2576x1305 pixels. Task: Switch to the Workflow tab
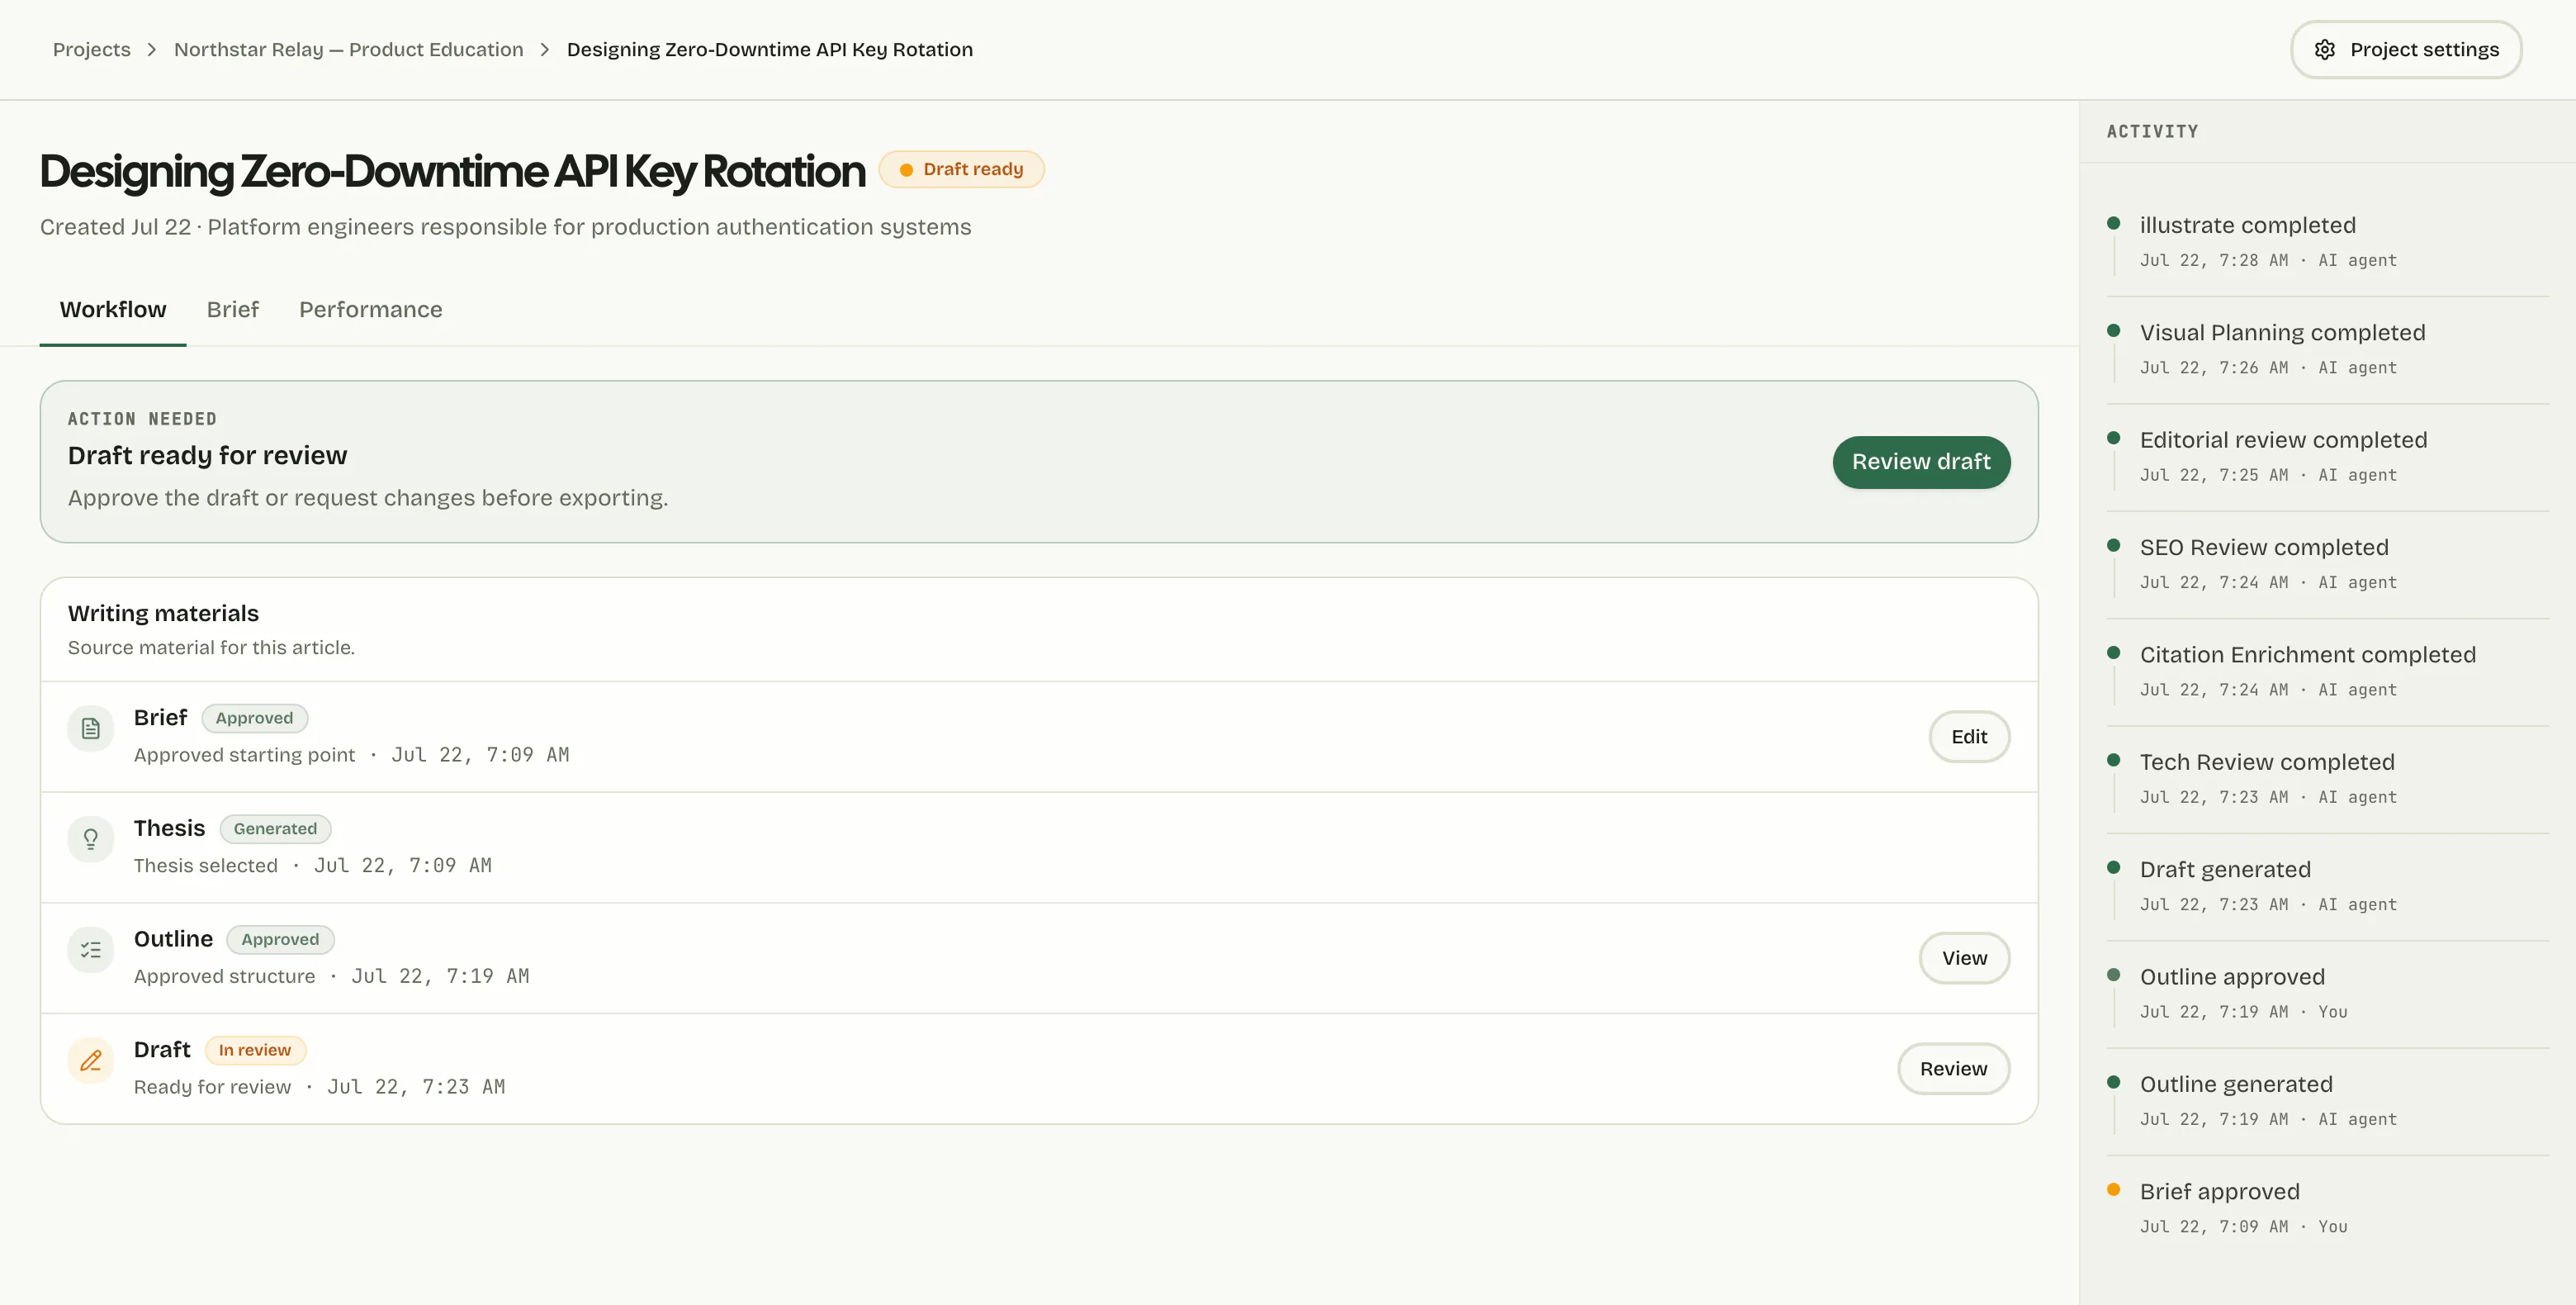(x=113, y=310)
